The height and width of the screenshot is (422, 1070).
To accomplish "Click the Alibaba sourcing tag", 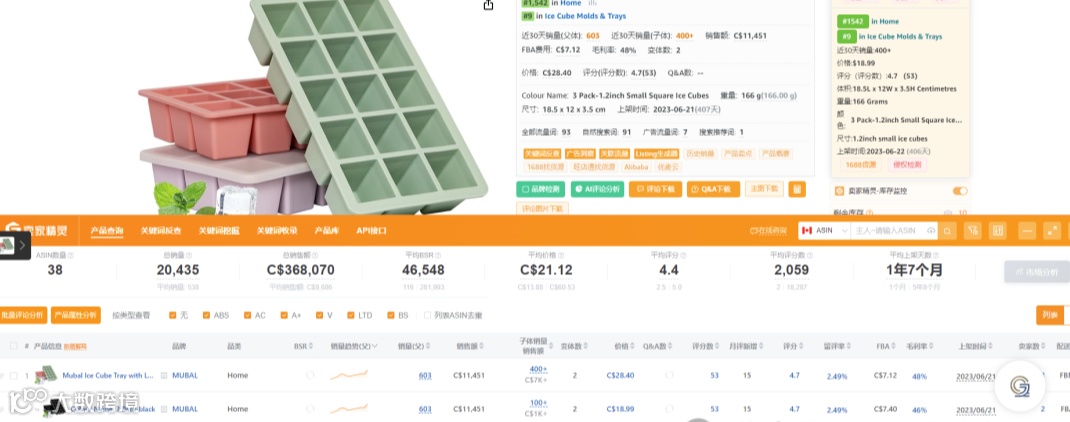I will click(x=637, y=167).
